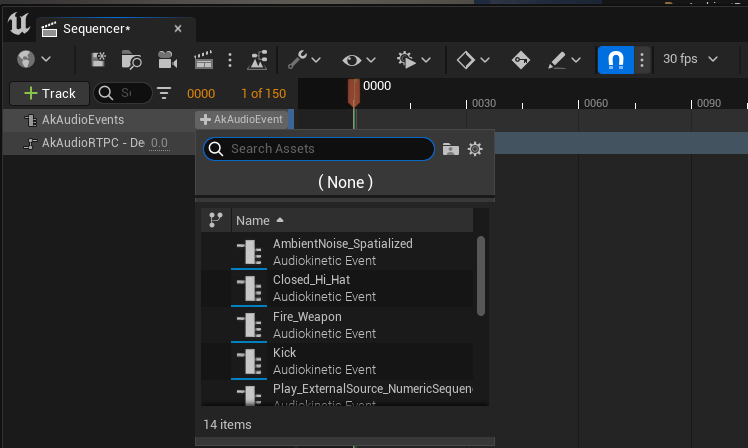
Task: Expand the world globe dropdown arrow
Action: pos(46,60)
